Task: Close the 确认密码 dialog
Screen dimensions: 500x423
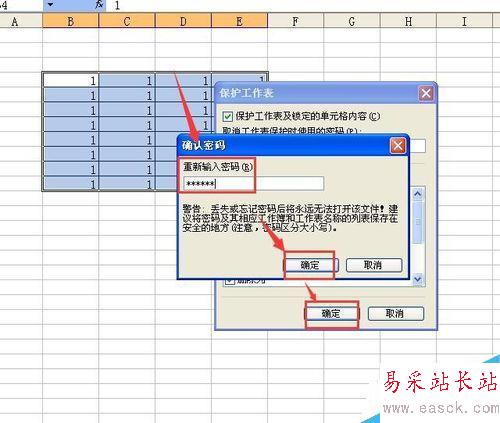Action: [x=398, y=146]
